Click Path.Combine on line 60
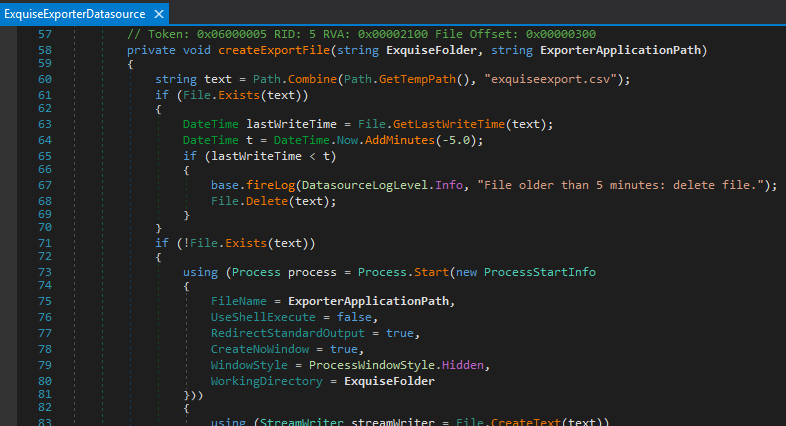The height and width of the screenshot is (426, 786). point(295,79)
